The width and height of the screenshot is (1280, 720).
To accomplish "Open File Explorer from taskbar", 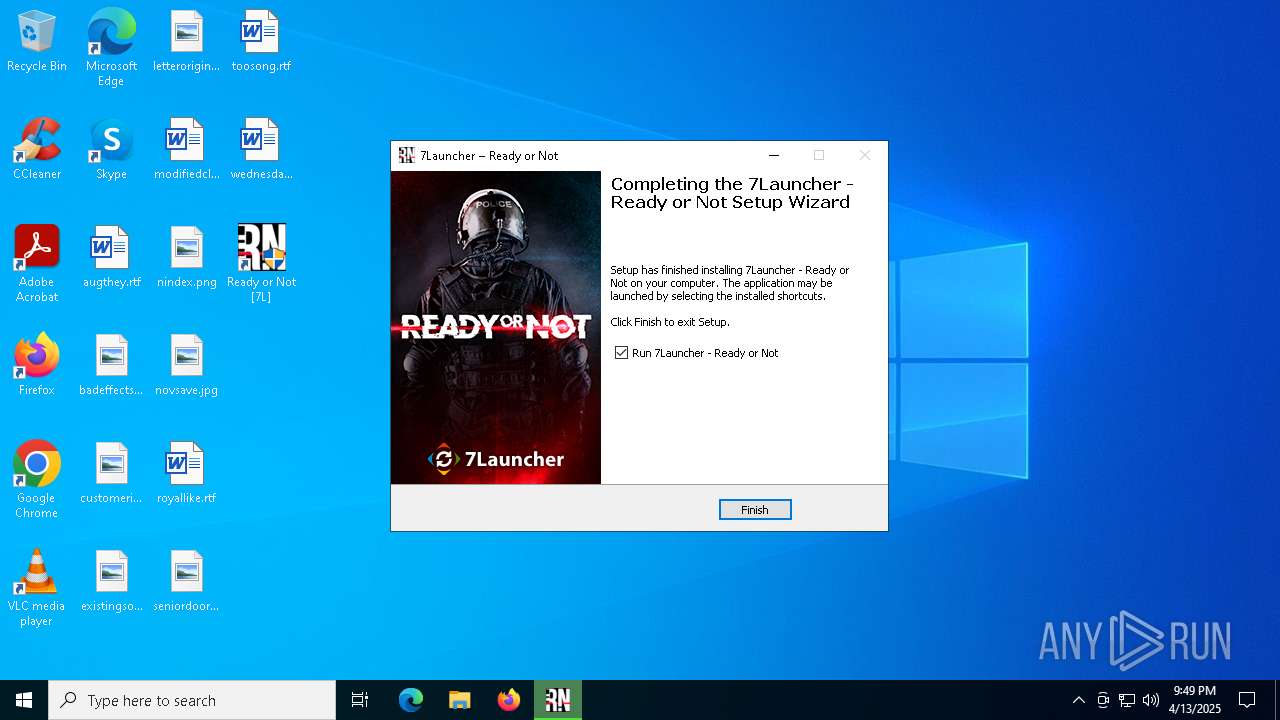I will point(460,700).
